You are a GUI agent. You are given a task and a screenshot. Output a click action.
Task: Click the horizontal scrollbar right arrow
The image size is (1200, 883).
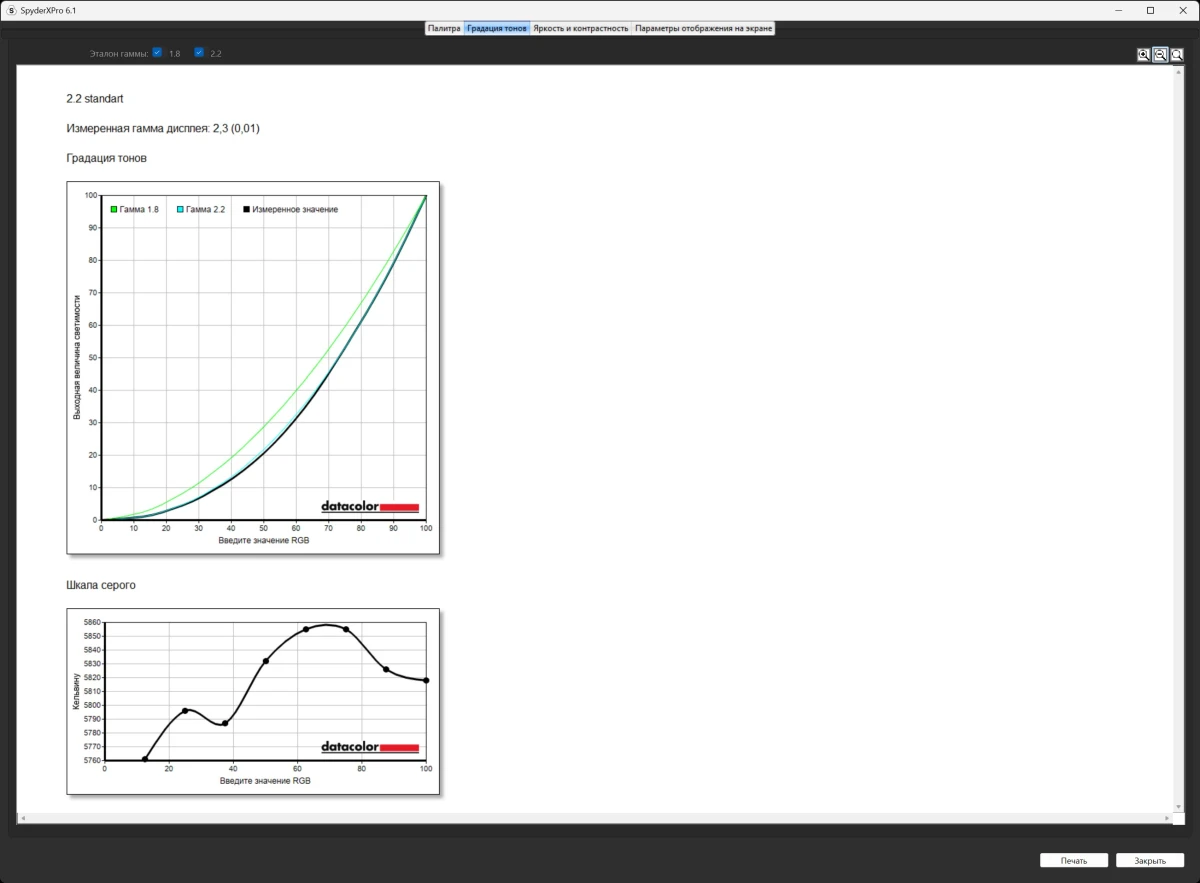tap(1167, 818)
